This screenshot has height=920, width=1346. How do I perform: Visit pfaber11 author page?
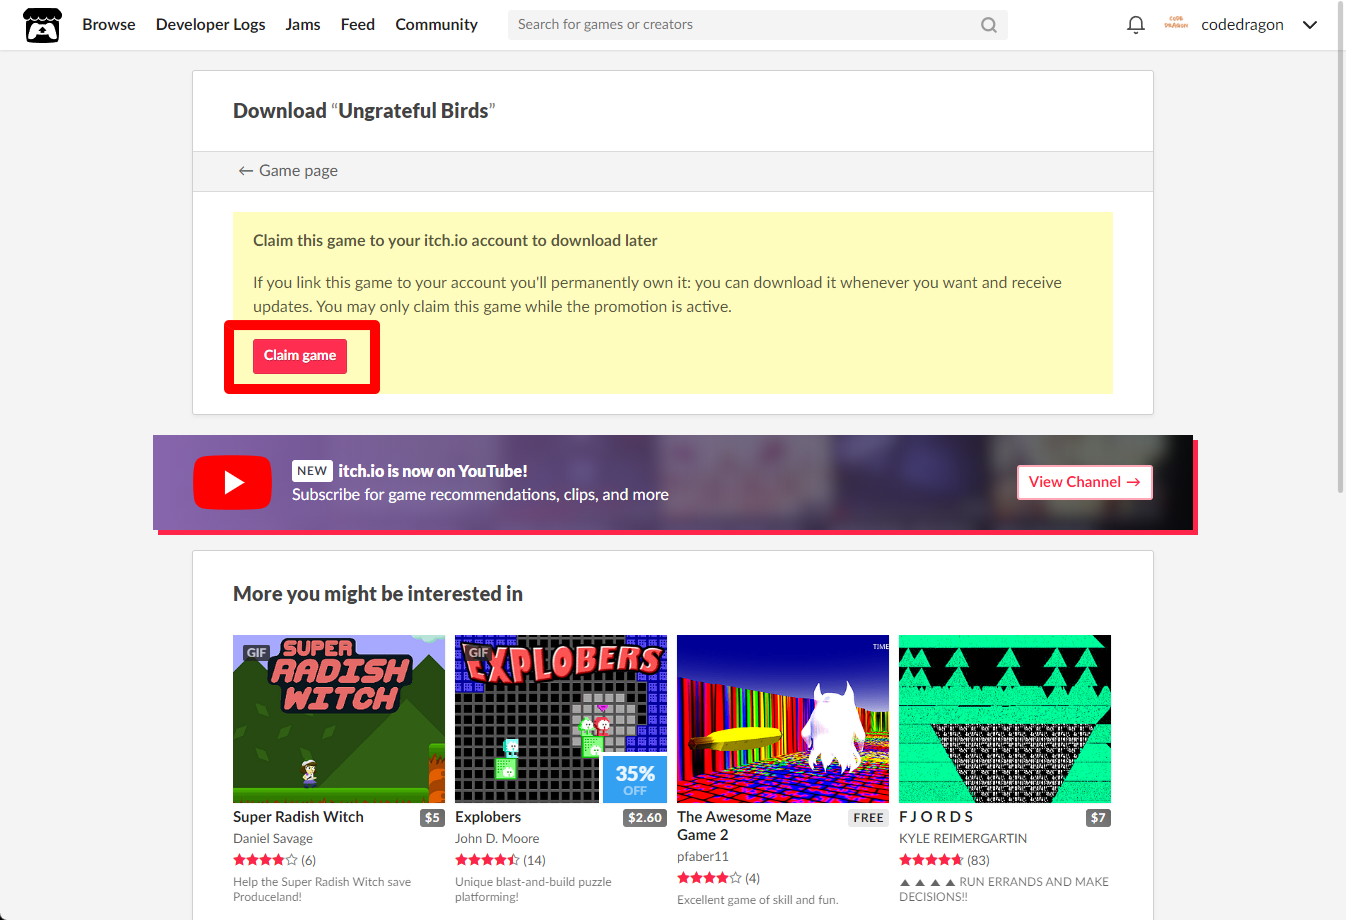(703, 857)
